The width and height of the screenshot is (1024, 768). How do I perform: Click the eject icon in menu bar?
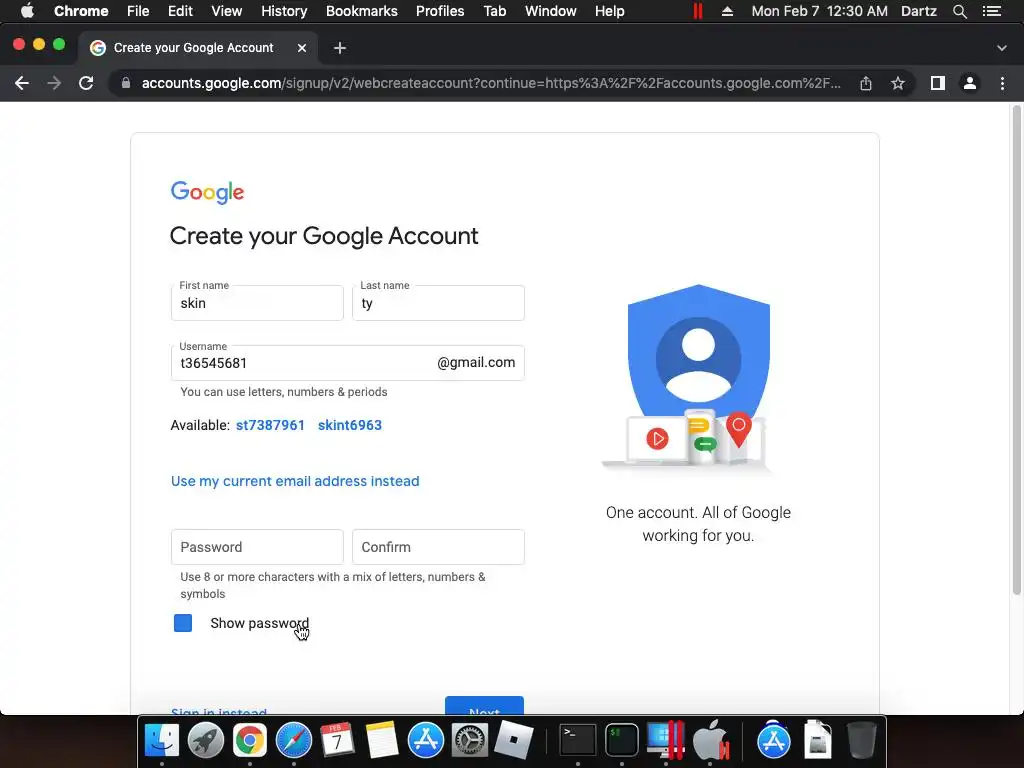pyautogui.click(x=727, y=11)
